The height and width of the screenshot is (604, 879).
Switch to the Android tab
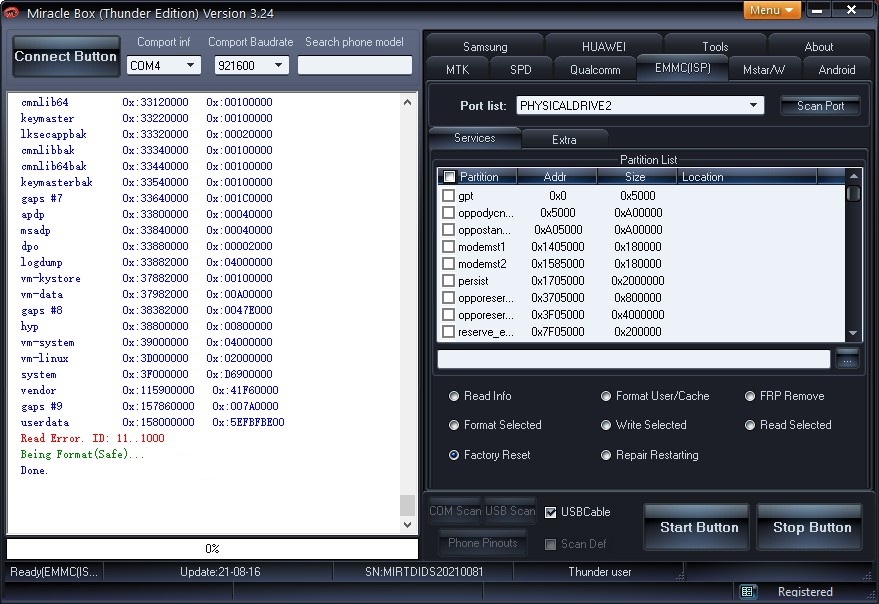coord(836,70)
